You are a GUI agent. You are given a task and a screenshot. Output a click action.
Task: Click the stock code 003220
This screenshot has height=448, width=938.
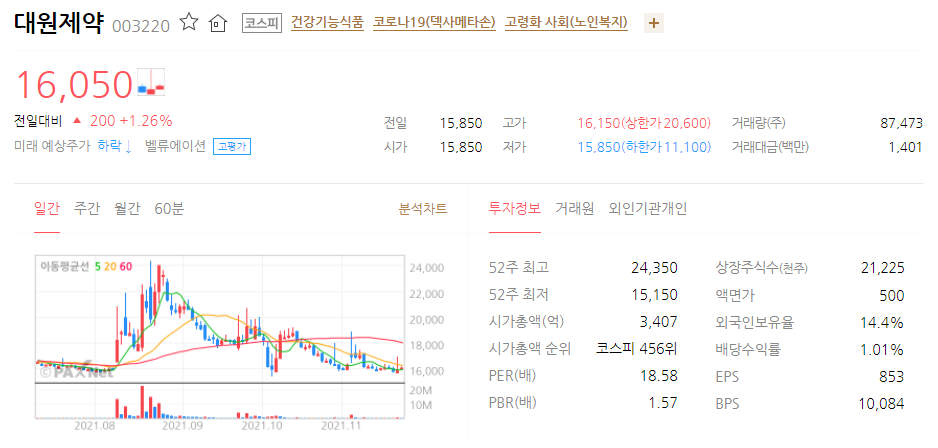[141, 26]
